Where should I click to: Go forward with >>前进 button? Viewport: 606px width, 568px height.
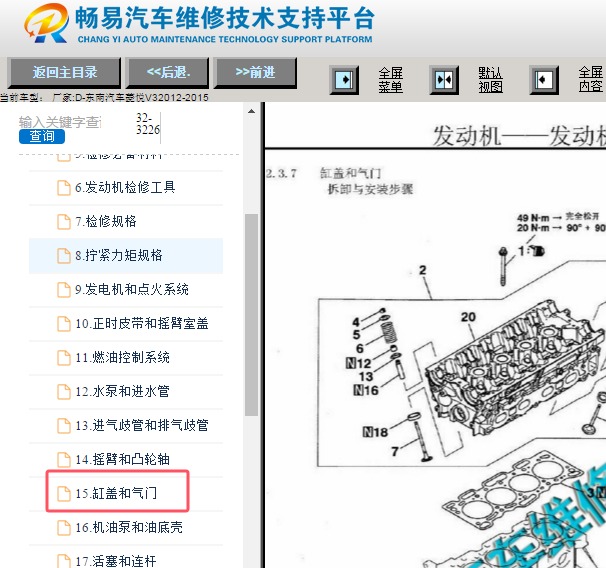click(255, 73)
